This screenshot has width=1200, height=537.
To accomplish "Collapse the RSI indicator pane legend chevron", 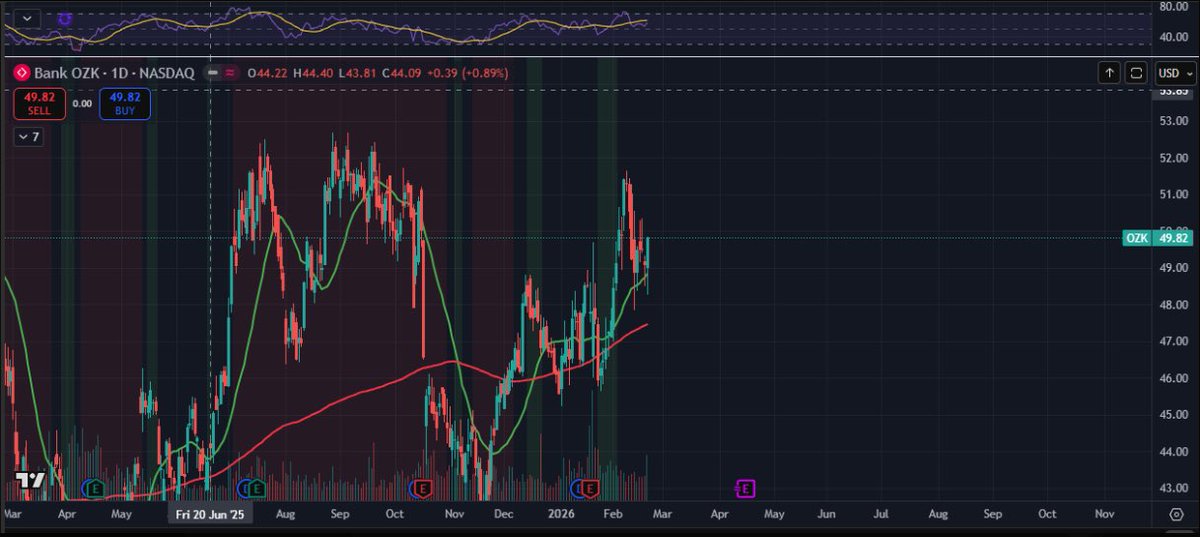I will click(25, 18).
